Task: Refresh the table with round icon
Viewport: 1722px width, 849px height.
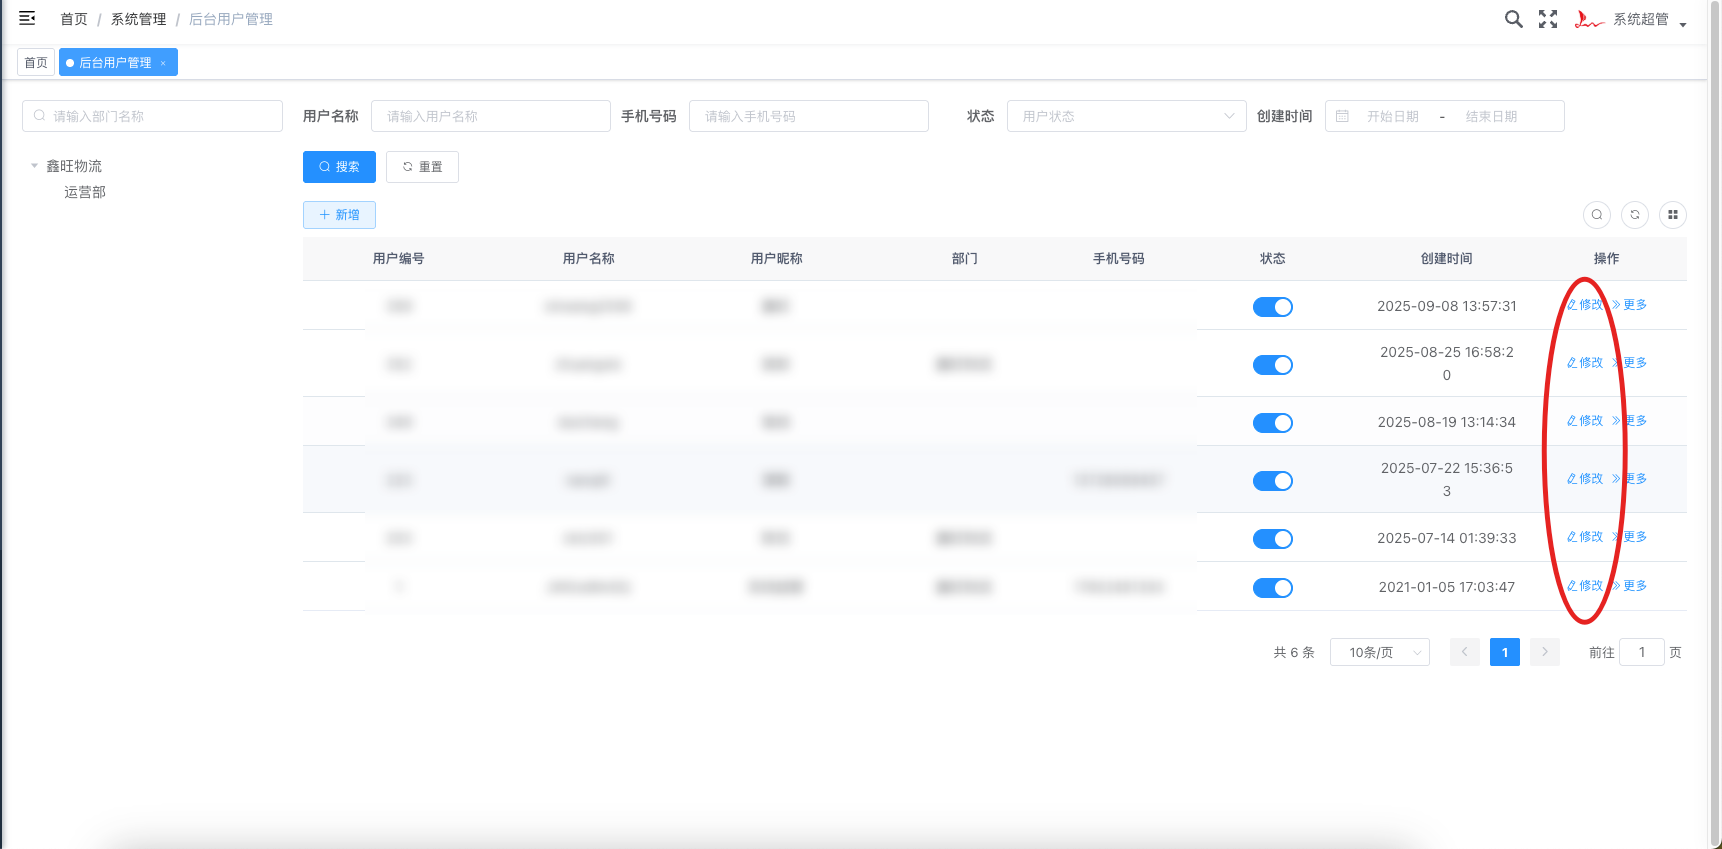Action: (x=1635, y=215)
